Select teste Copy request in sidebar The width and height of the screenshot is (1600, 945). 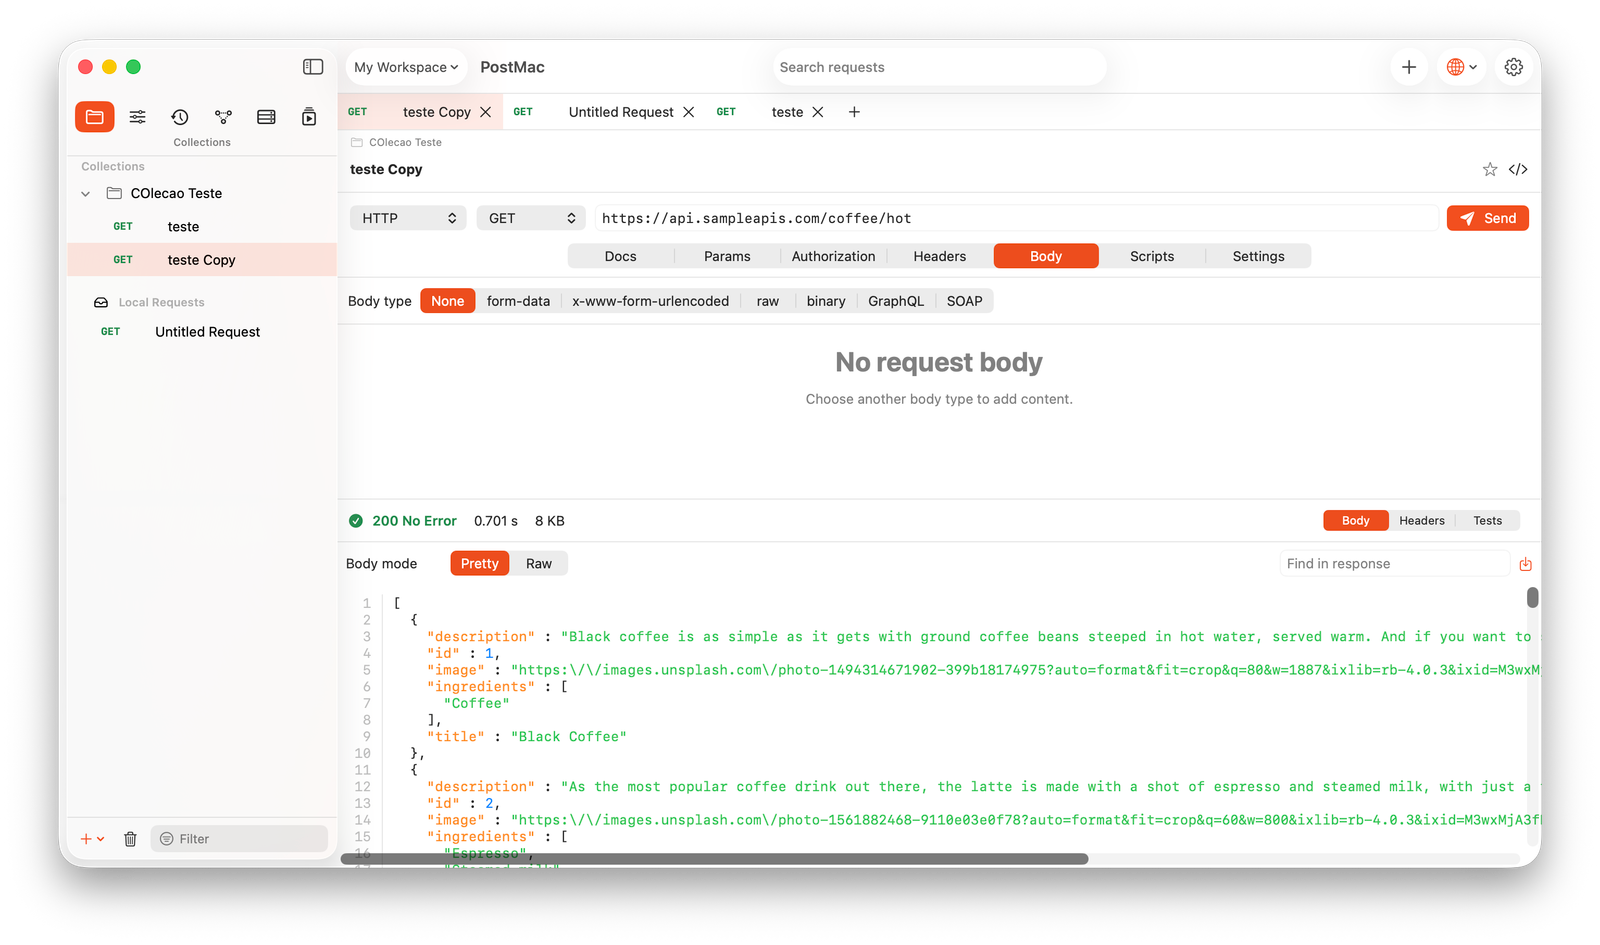202,260
